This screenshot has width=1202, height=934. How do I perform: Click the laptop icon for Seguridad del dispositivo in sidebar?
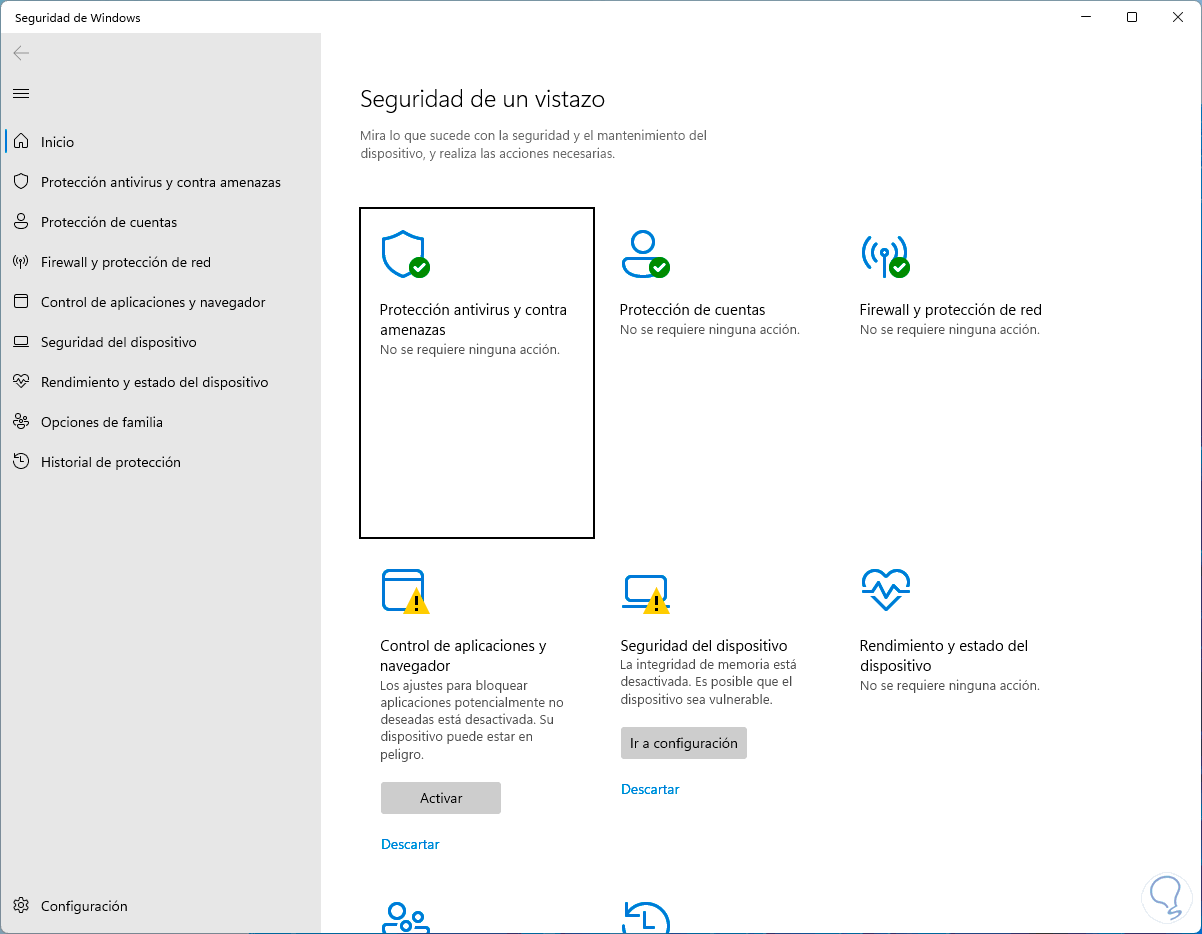tap(21, 342)
